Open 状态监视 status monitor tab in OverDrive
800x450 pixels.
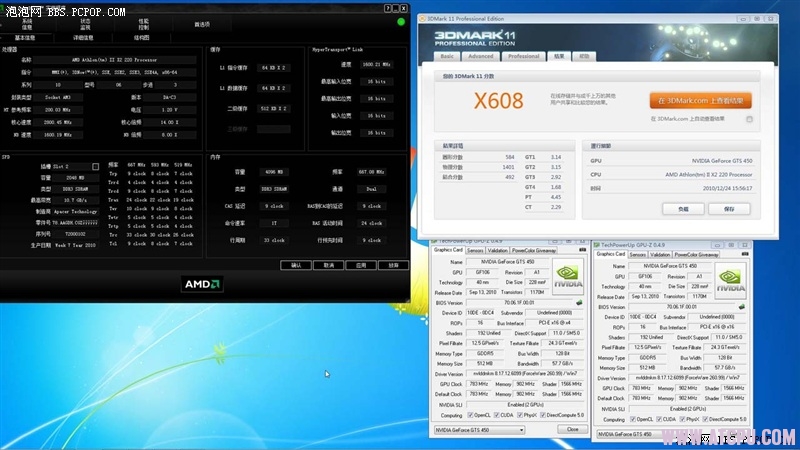[85, 24]
